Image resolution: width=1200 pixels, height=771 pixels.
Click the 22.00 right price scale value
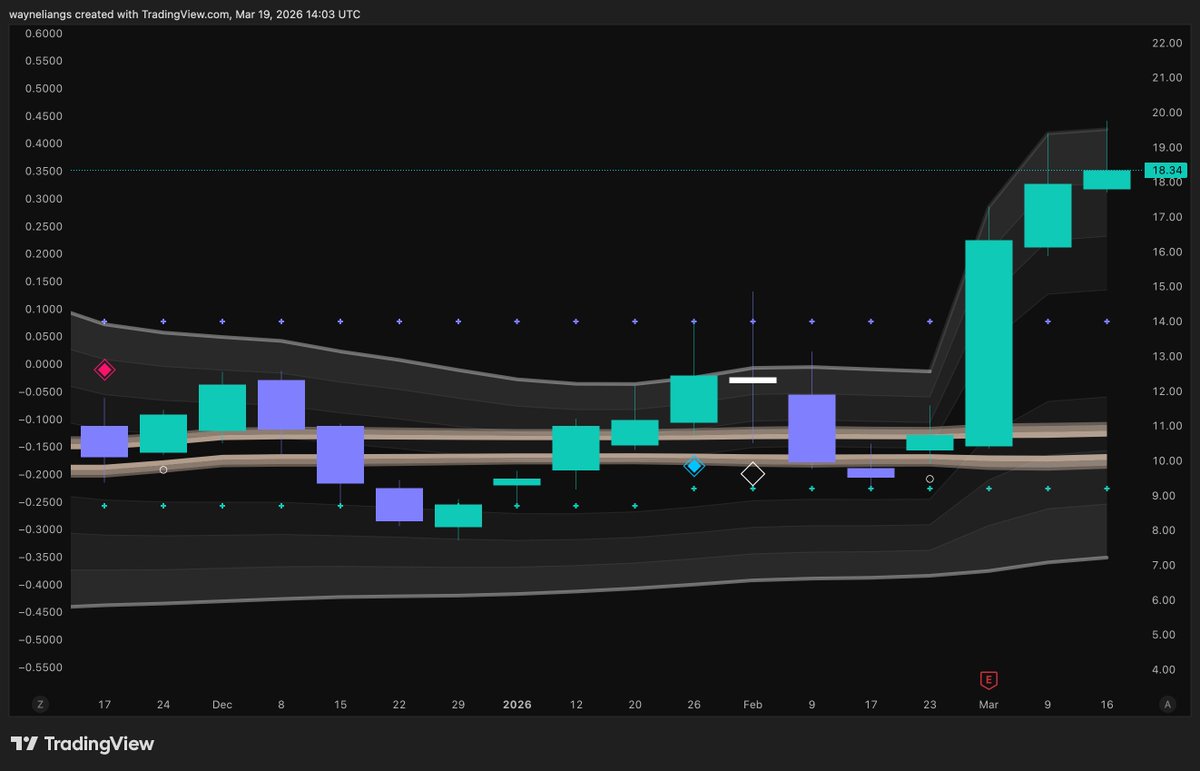pos(1167,43)
